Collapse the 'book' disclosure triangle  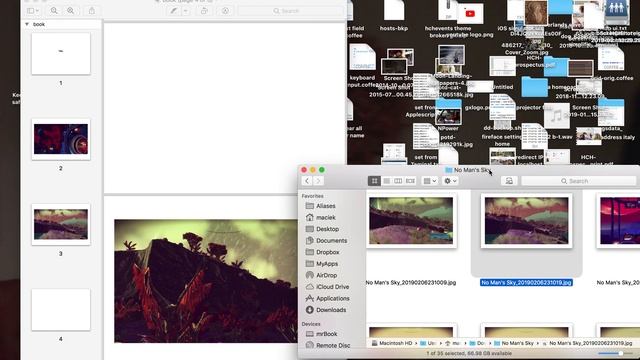click(27, 24)
